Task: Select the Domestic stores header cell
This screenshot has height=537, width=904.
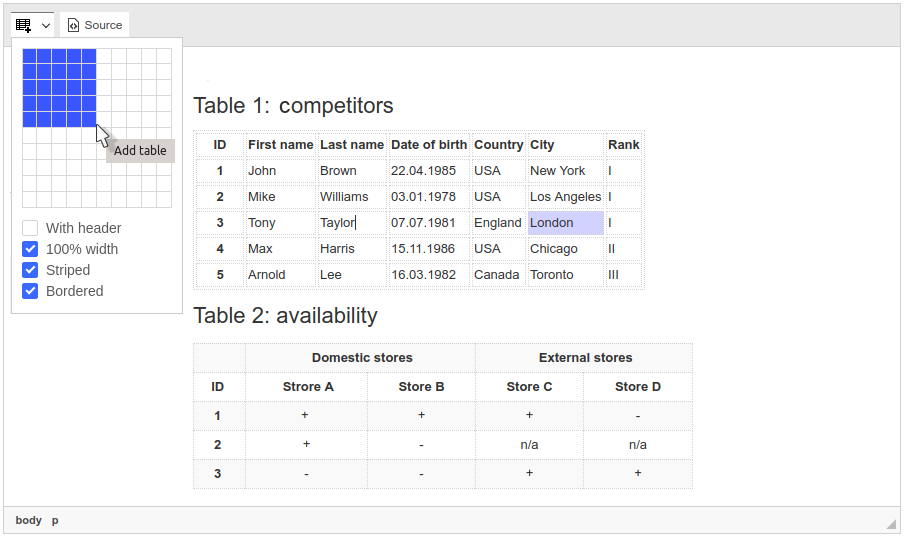Action: click(361, 357)
